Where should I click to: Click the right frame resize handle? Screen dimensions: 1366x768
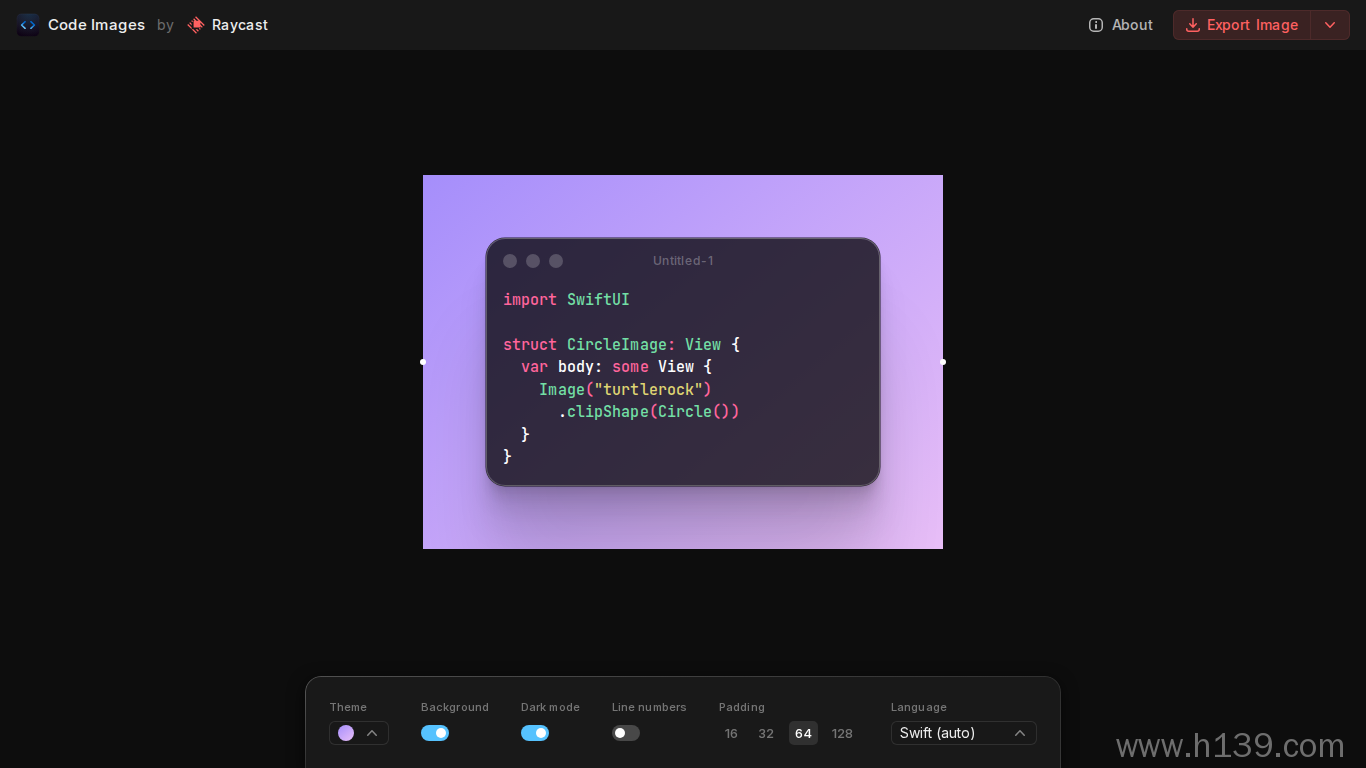pyautogui.click(x=943, y=362)
